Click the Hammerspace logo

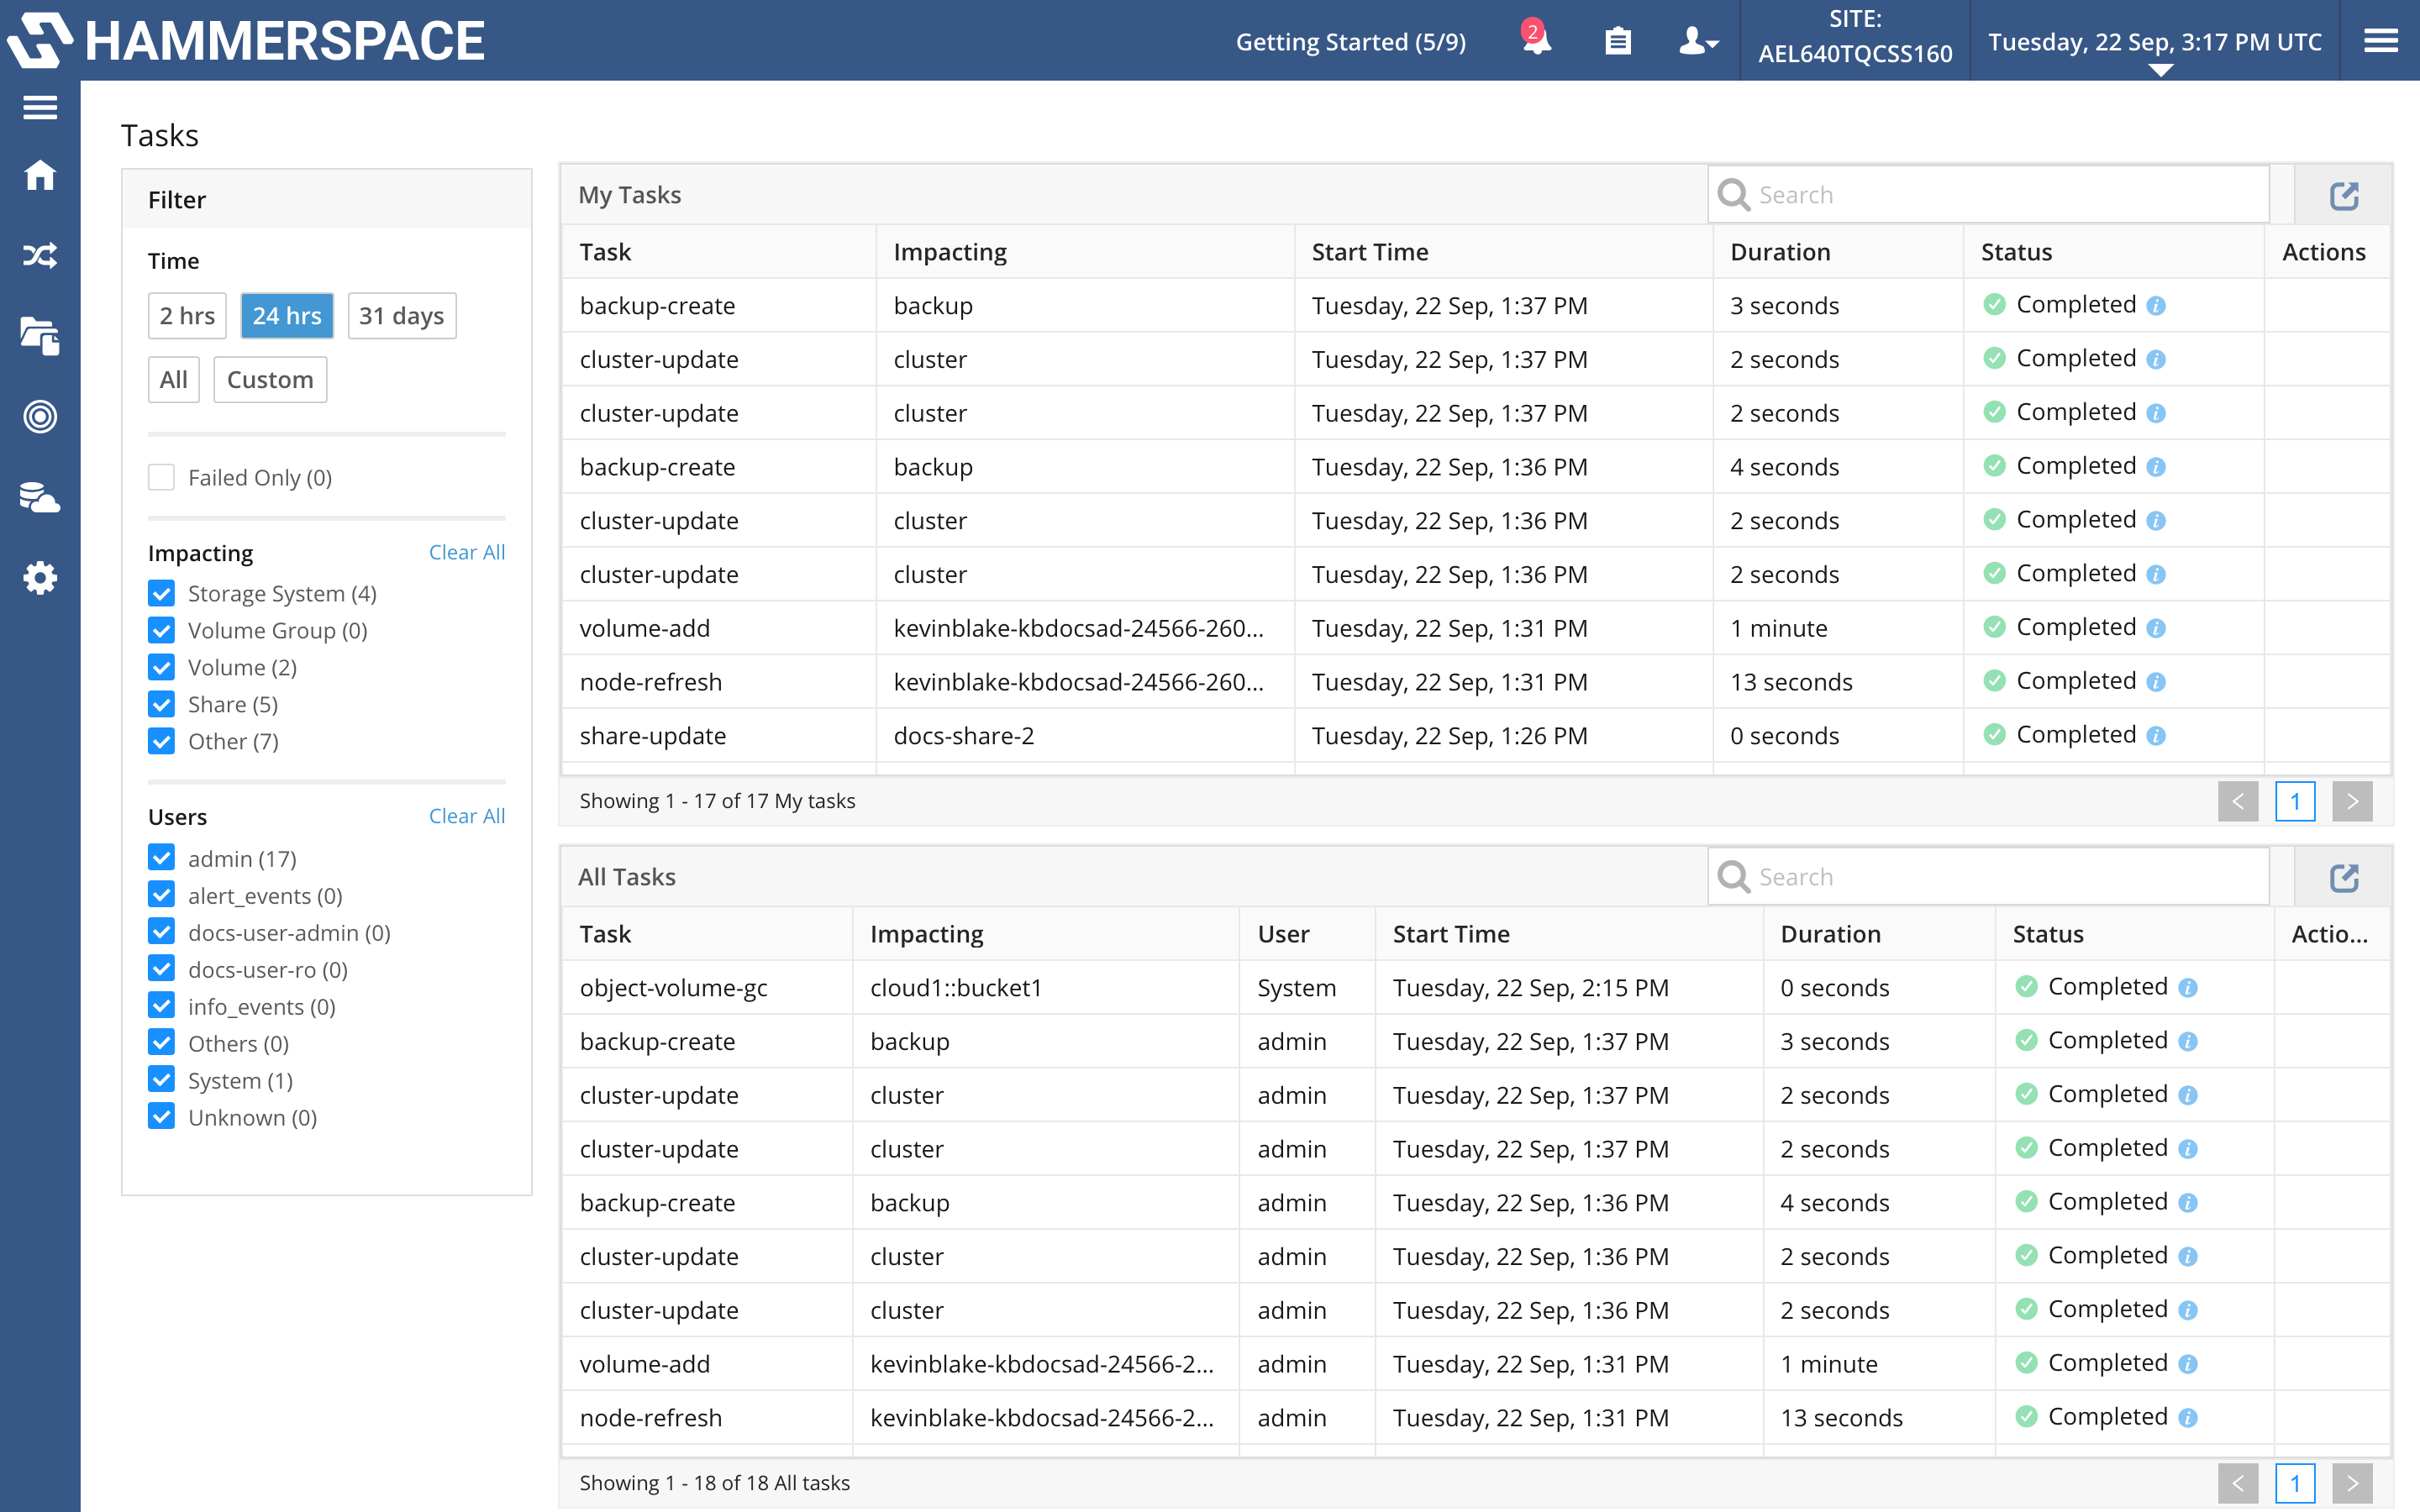tap(246, 41)
